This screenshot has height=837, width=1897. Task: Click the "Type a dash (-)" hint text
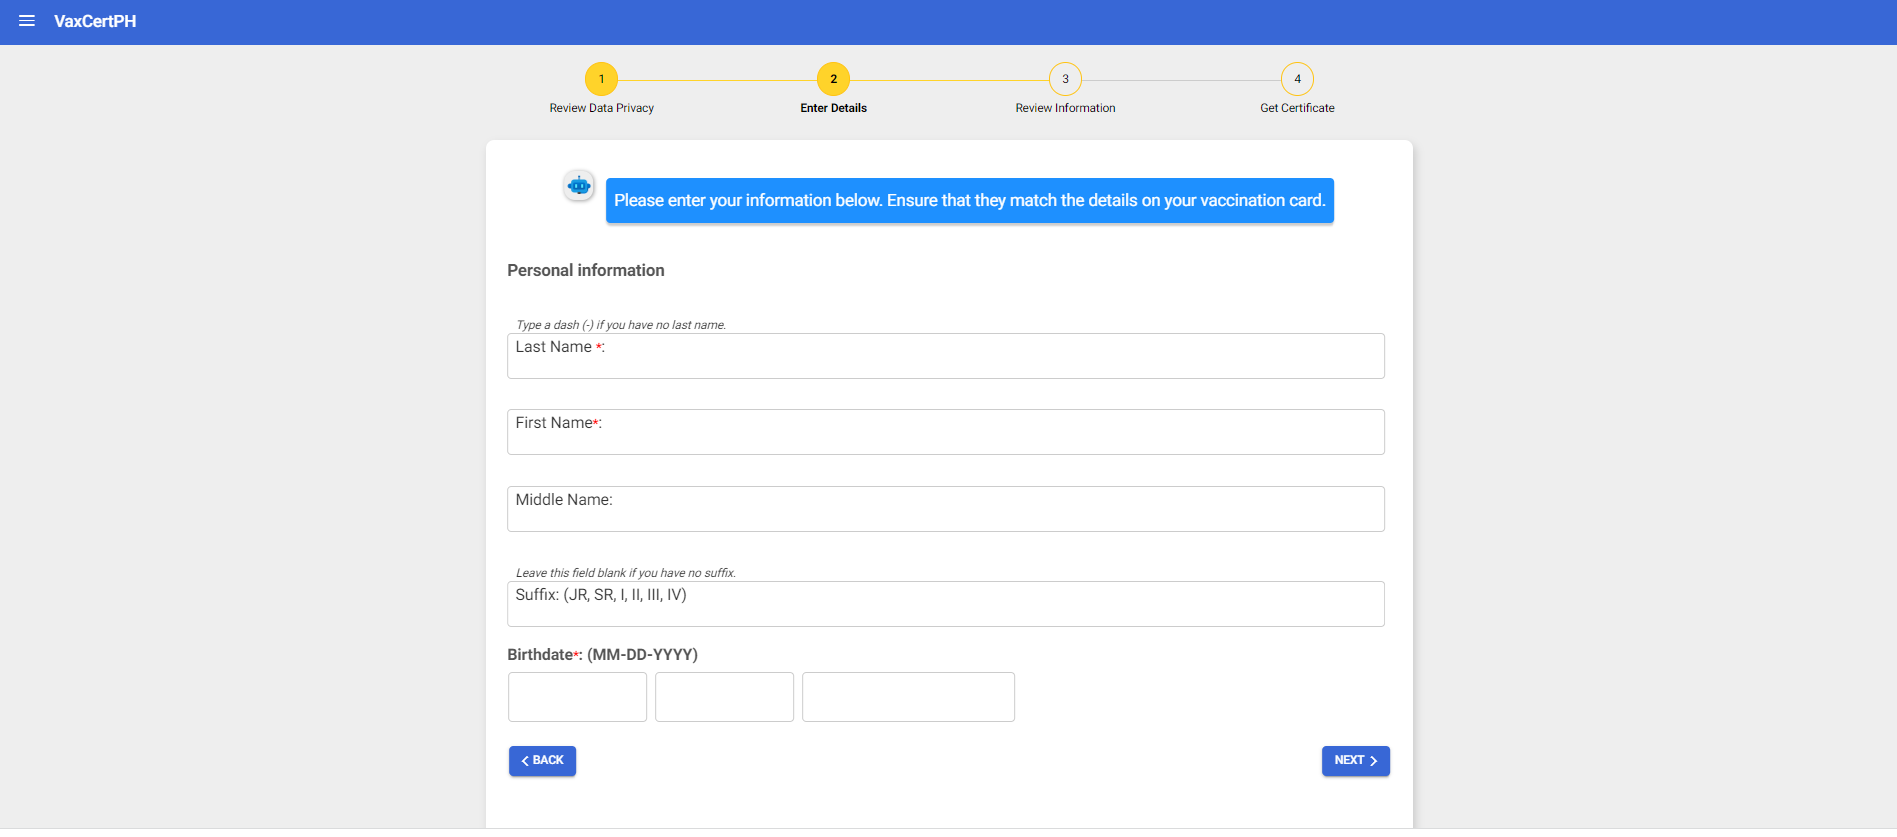(621, 325)
